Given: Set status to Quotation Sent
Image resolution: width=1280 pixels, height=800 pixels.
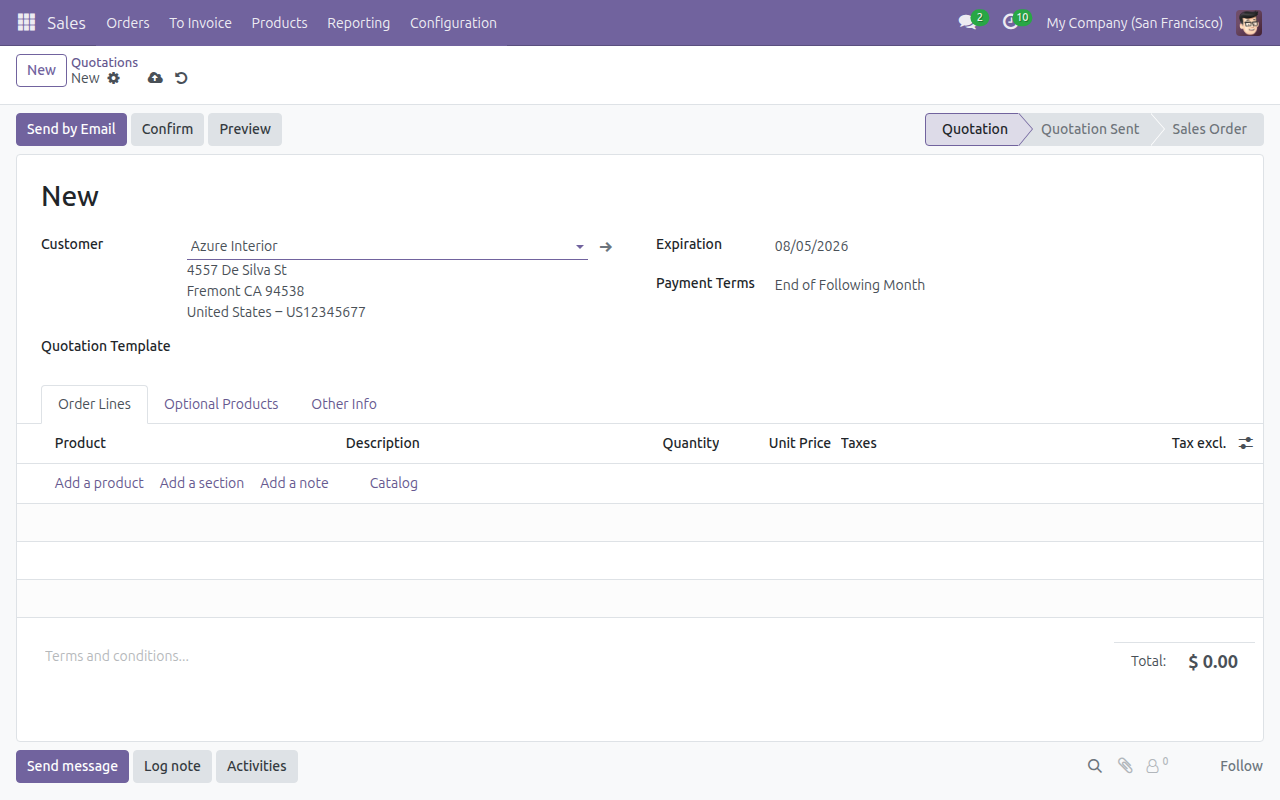Looking at the screenshot, I should click(1090, 129).
